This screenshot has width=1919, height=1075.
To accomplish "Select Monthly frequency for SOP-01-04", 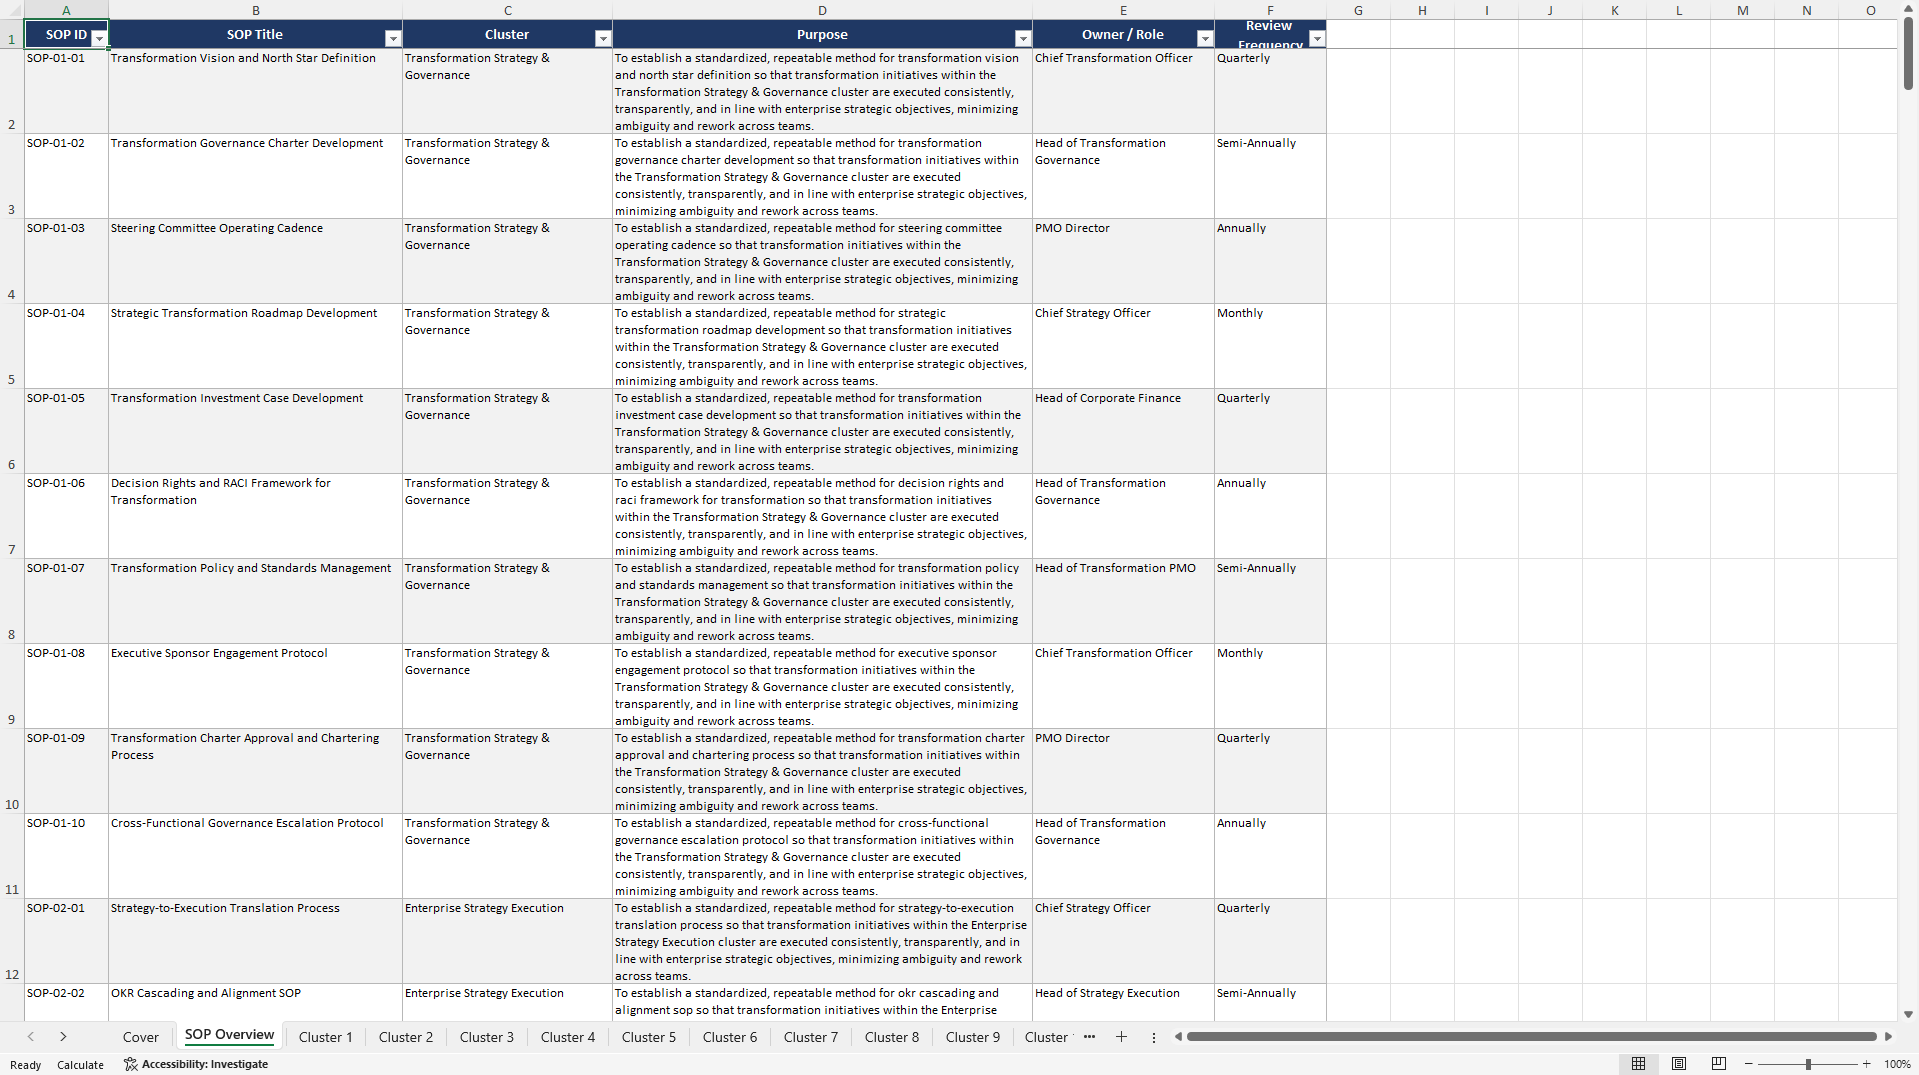I will 1270,346.
